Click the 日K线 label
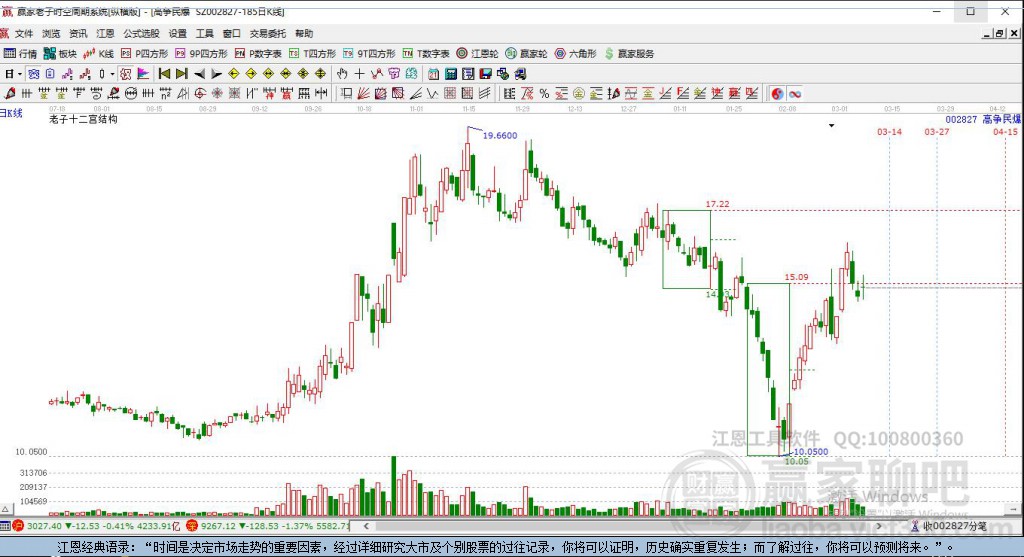Image resolution: width=1024 pixels, height=557 pixels. tap(11, 113)
